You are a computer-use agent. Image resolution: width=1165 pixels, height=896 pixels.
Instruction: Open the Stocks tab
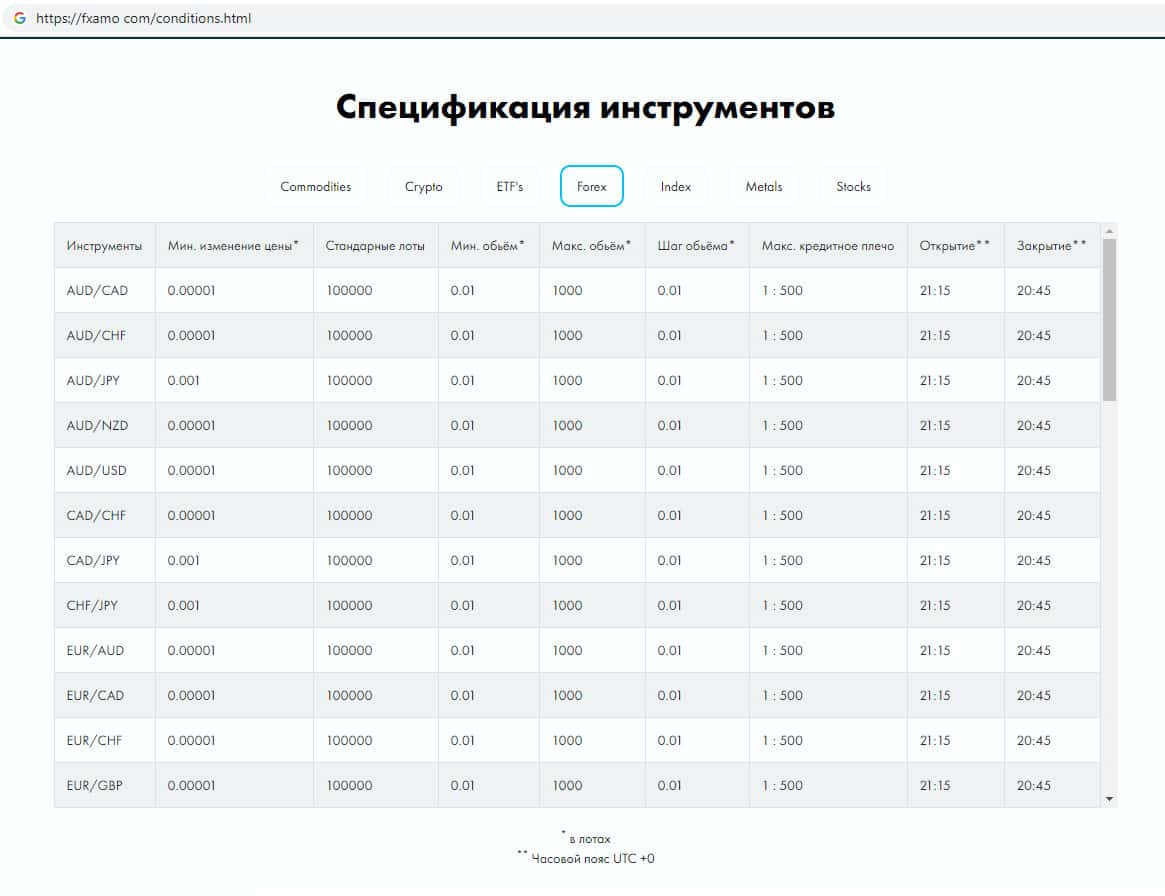pyautogui.click(x=854, y=186)
